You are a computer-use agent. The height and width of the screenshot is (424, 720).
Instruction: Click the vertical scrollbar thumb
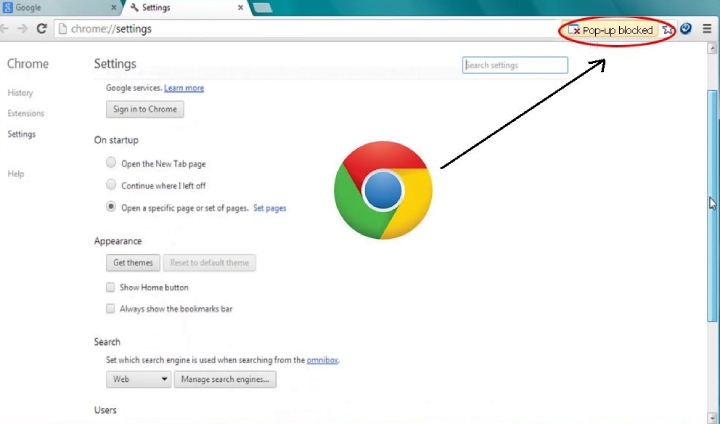coord(712,206)
